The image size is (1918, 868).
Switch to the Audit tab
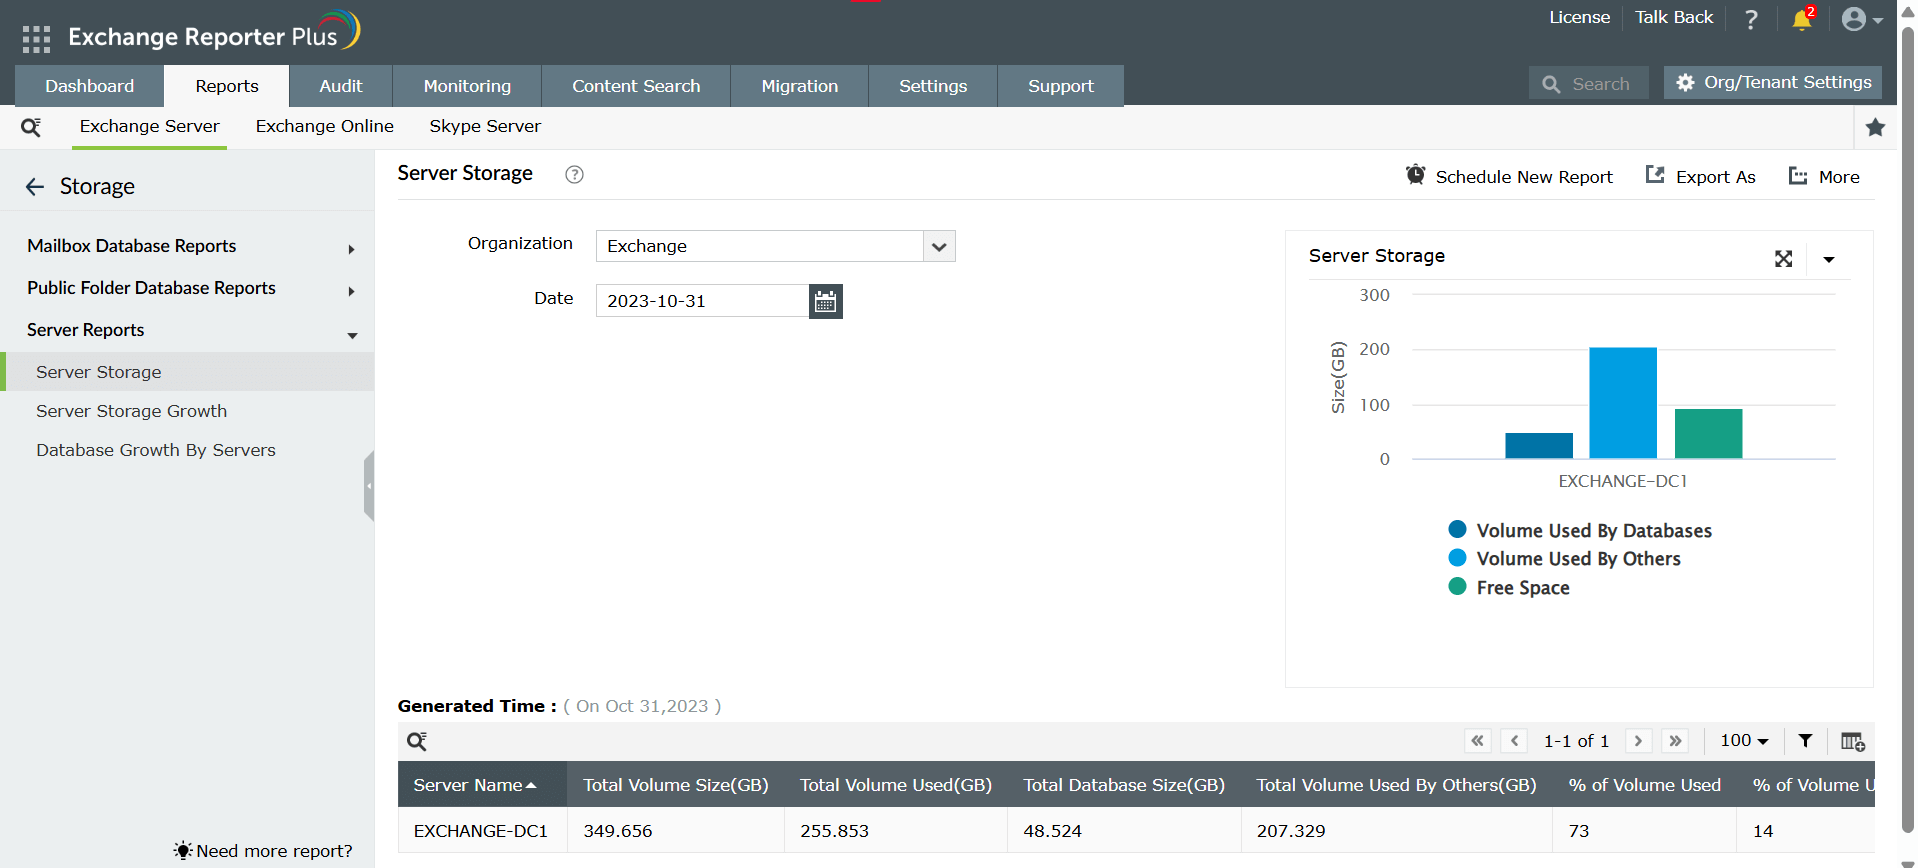pos(341,86)
